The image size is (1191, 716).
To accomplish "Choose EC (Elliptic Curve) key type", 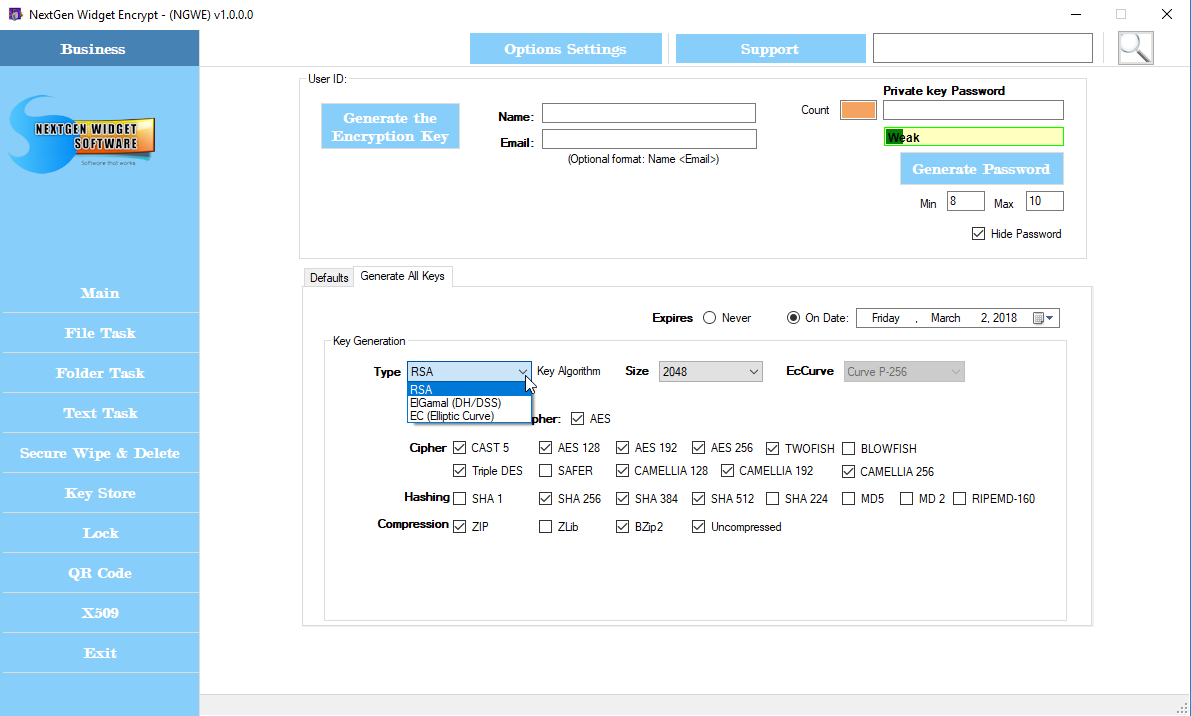I will pyautogui.click(x=469, y=416).
